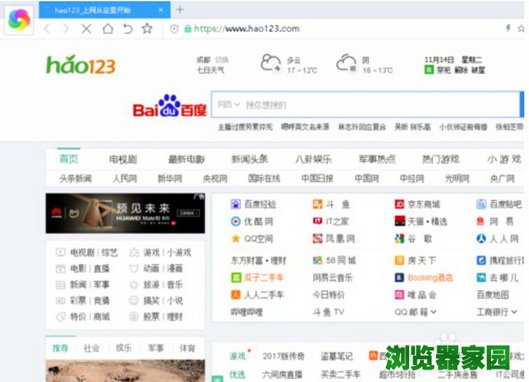The height and width of the screenshot is (382, 529).
Task: Switch to the 体育 news tab
Action: click(x=187, y=348)
